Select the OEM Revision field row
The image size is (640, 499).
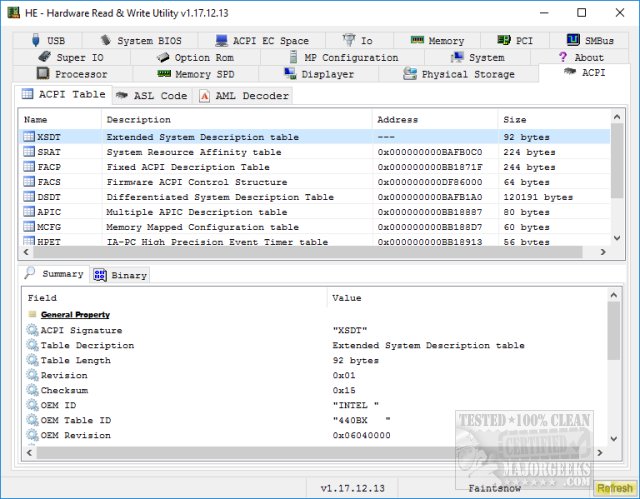[314, 435]
